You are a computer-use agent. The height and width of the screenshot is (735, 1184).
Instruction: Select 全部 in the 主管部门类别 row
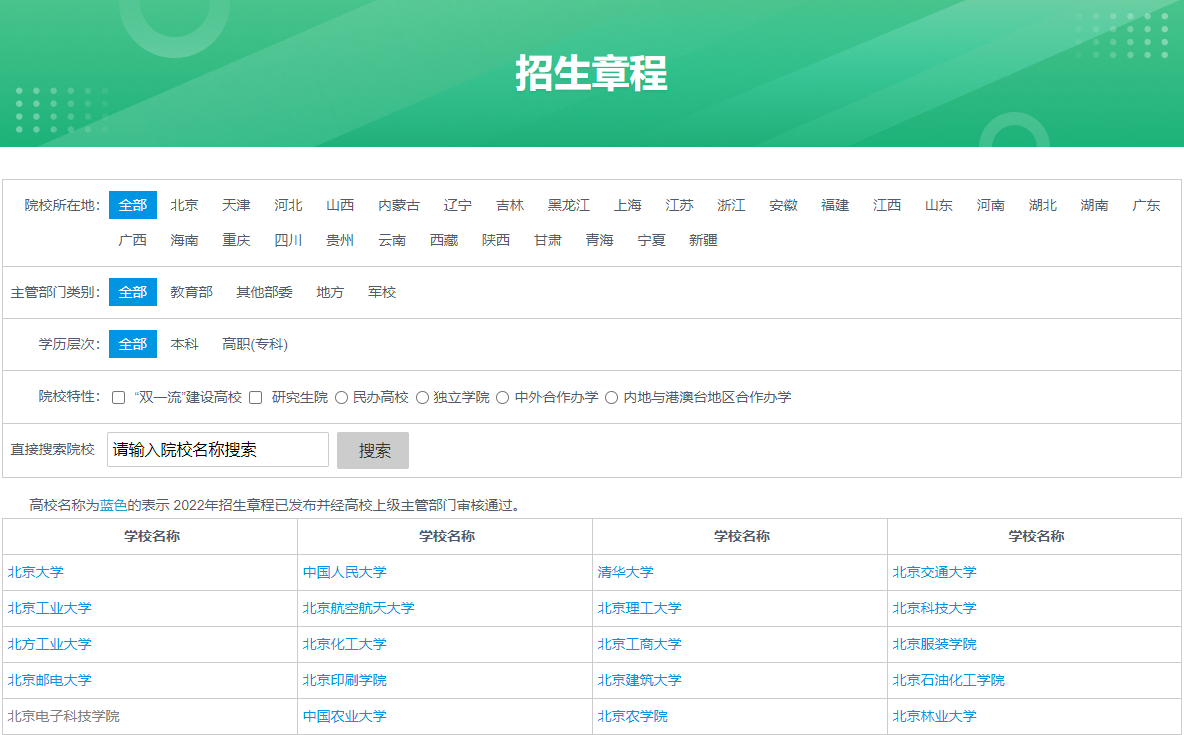[x=133, y=292]
